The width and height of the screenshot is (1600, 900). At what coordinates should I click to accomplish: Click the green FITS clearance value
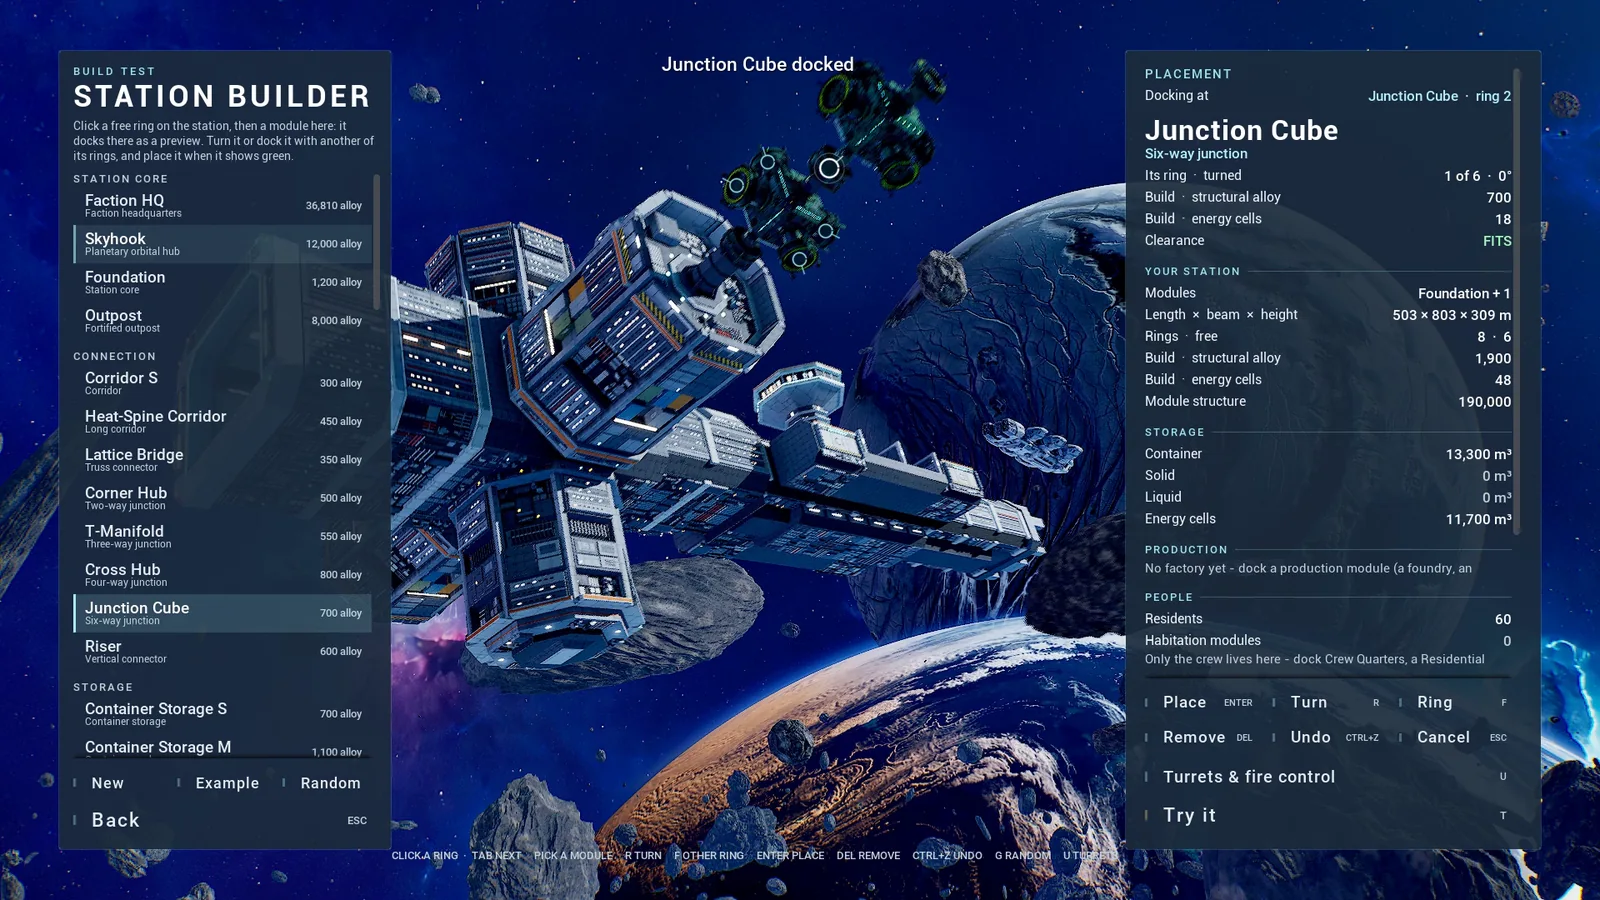[x=1497, y=241]
